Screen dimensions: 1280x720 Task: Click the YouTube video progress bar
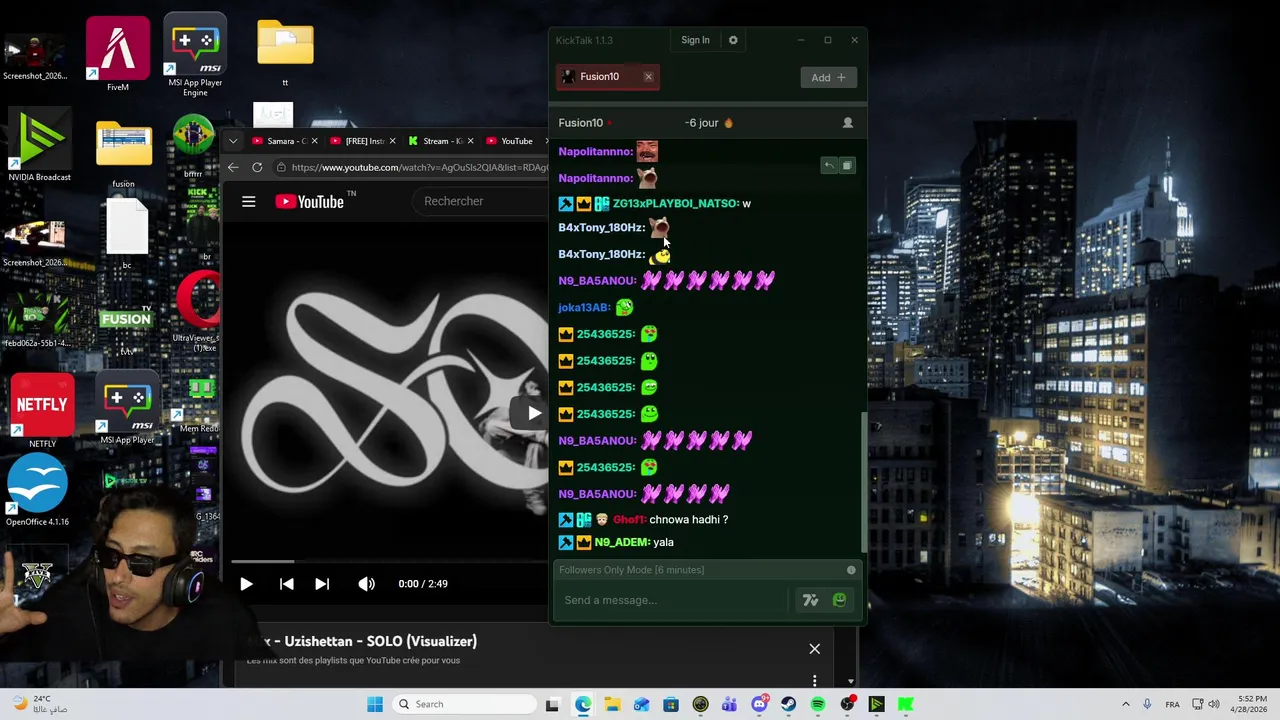(390, 562)
